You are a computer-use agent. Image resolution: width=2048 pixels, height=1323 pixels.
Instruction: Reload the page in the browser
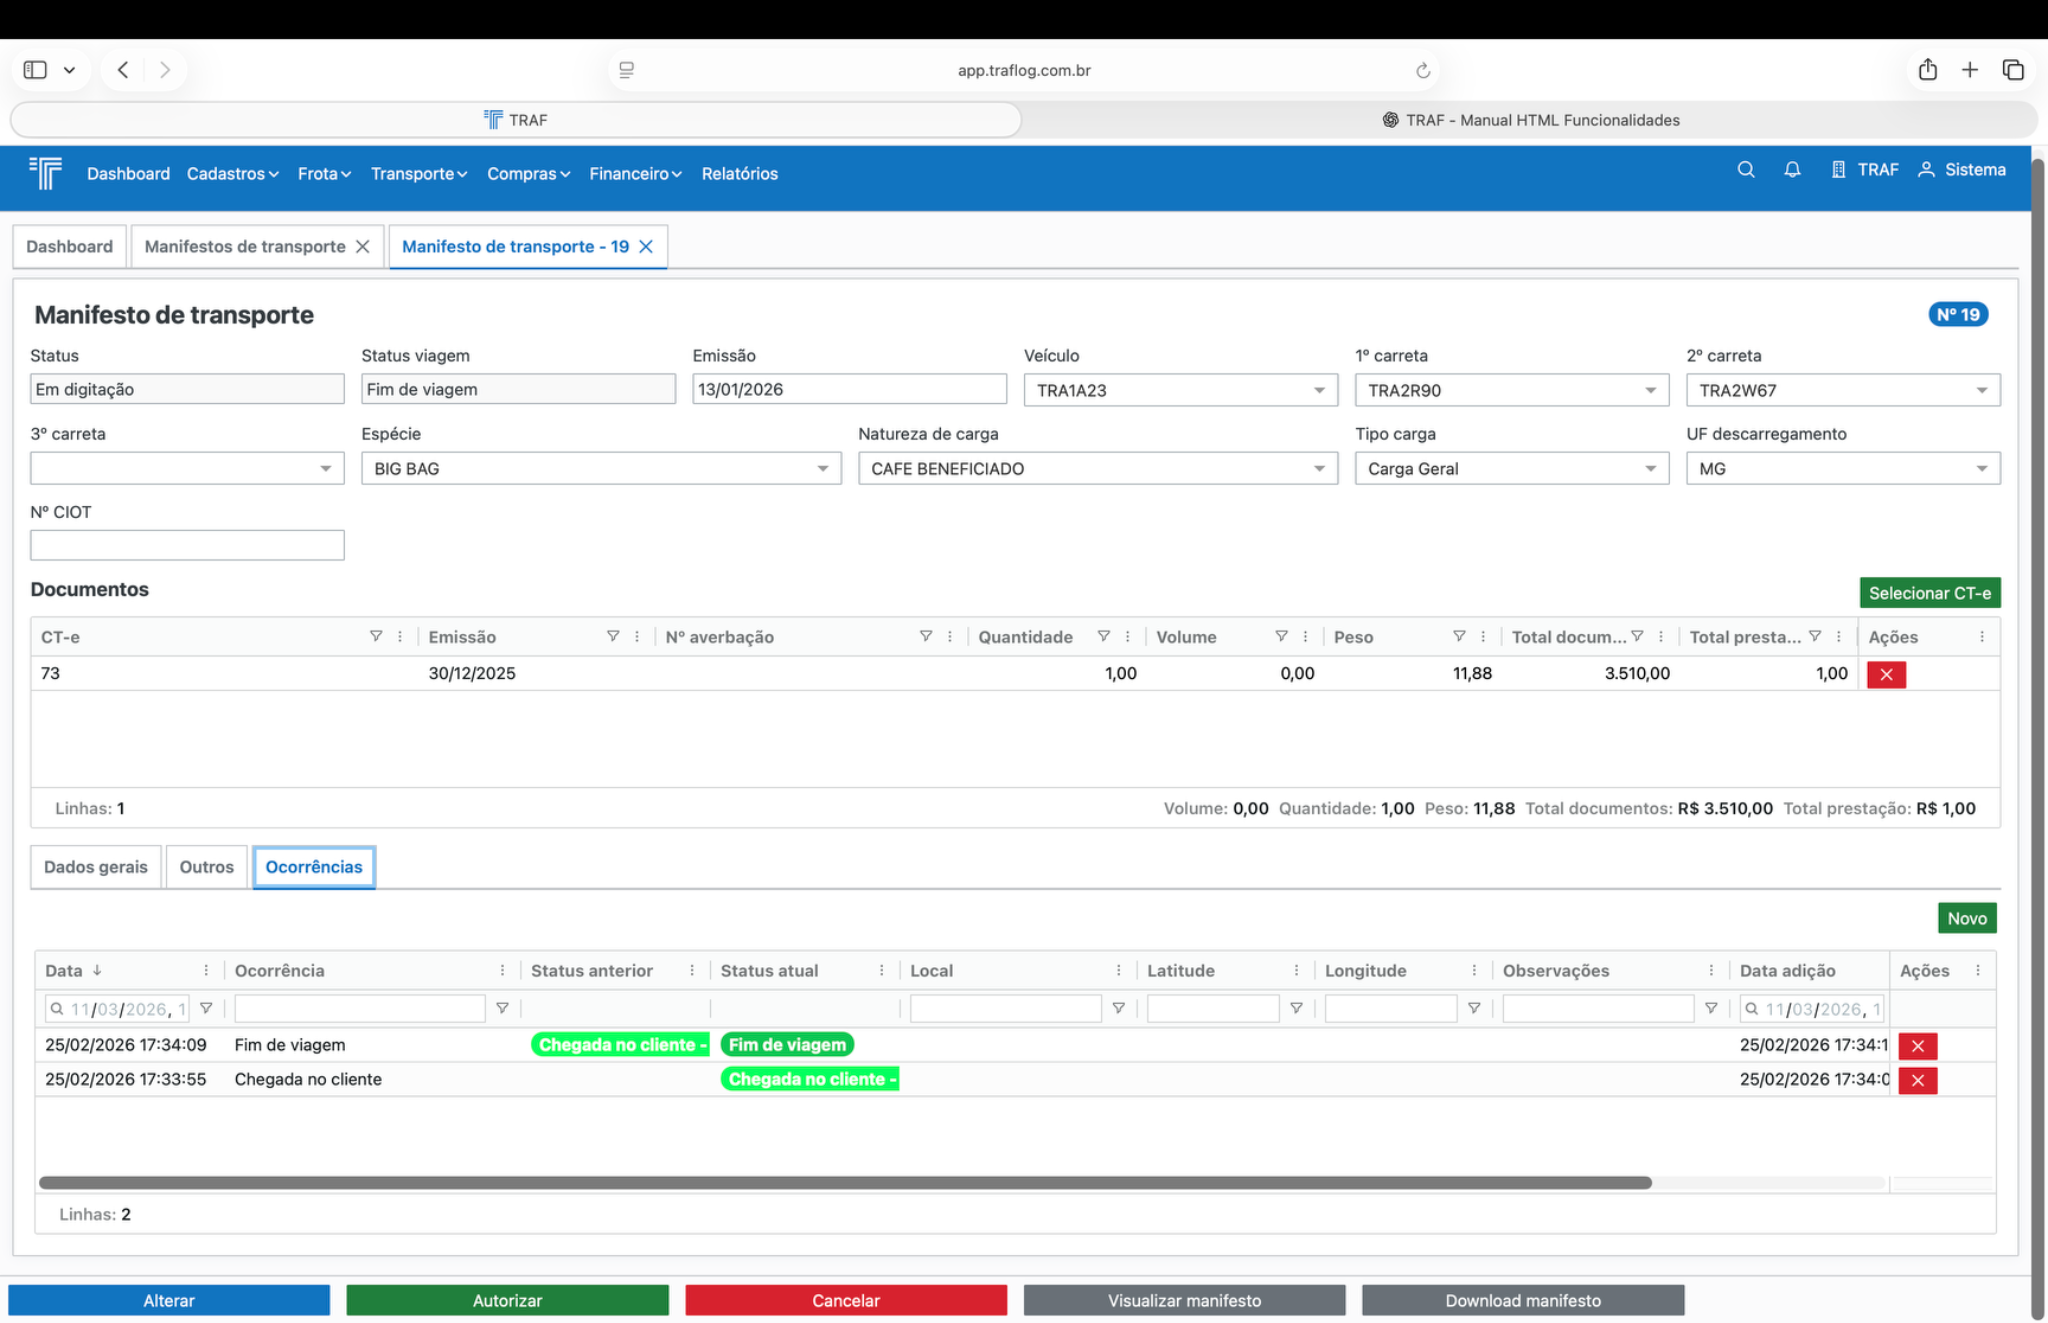(x=1422, y=70)
